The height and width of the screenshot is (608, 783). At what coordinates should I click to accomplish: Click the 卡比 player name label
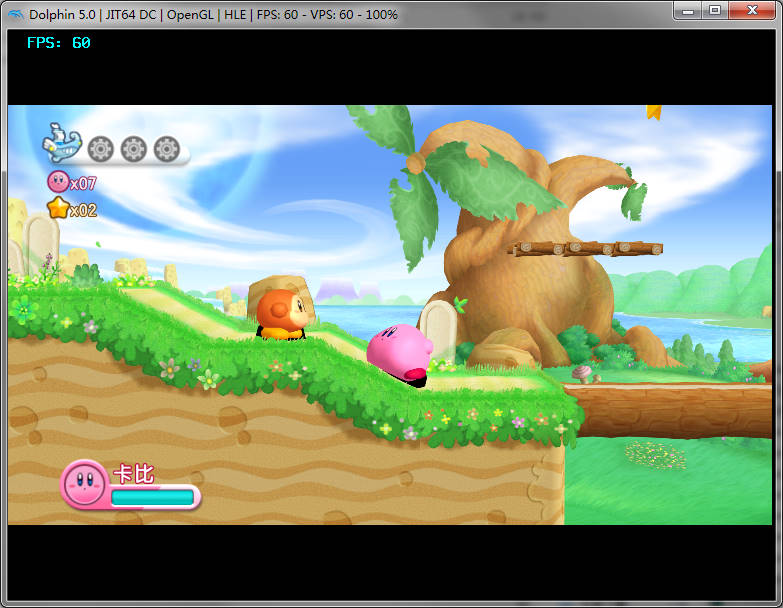pyautogui.click(x=134, y=474)
